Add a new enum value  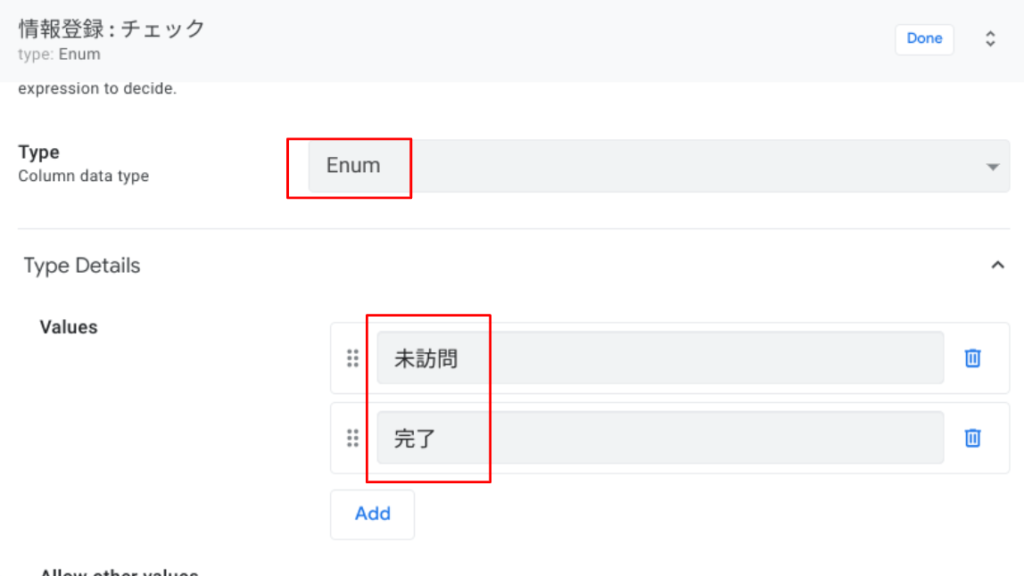tap(372, 514)
